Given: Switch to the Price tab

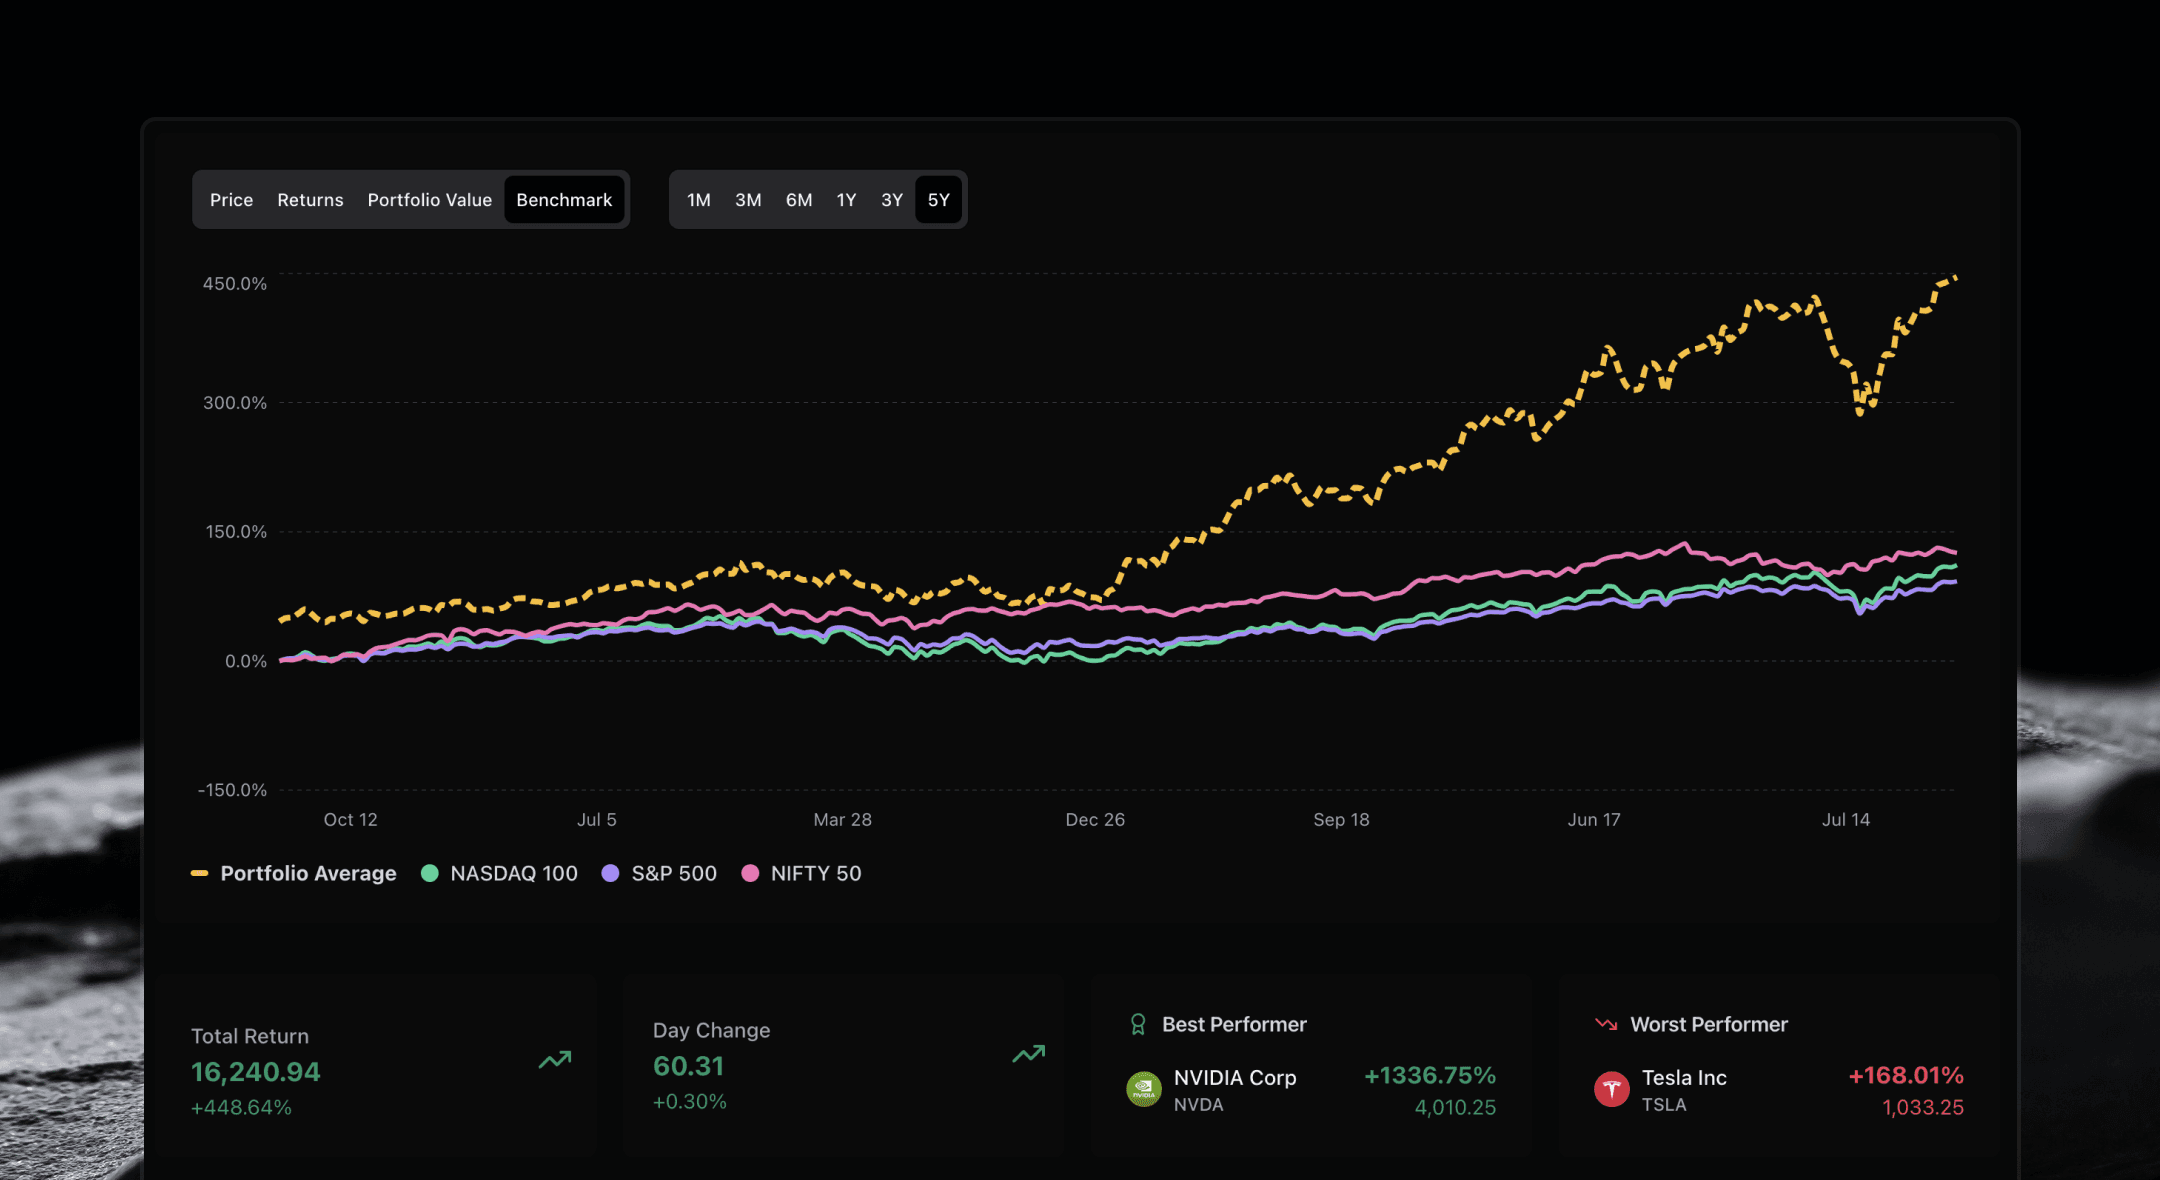Looking at the screenshot, I should (231, 200).
